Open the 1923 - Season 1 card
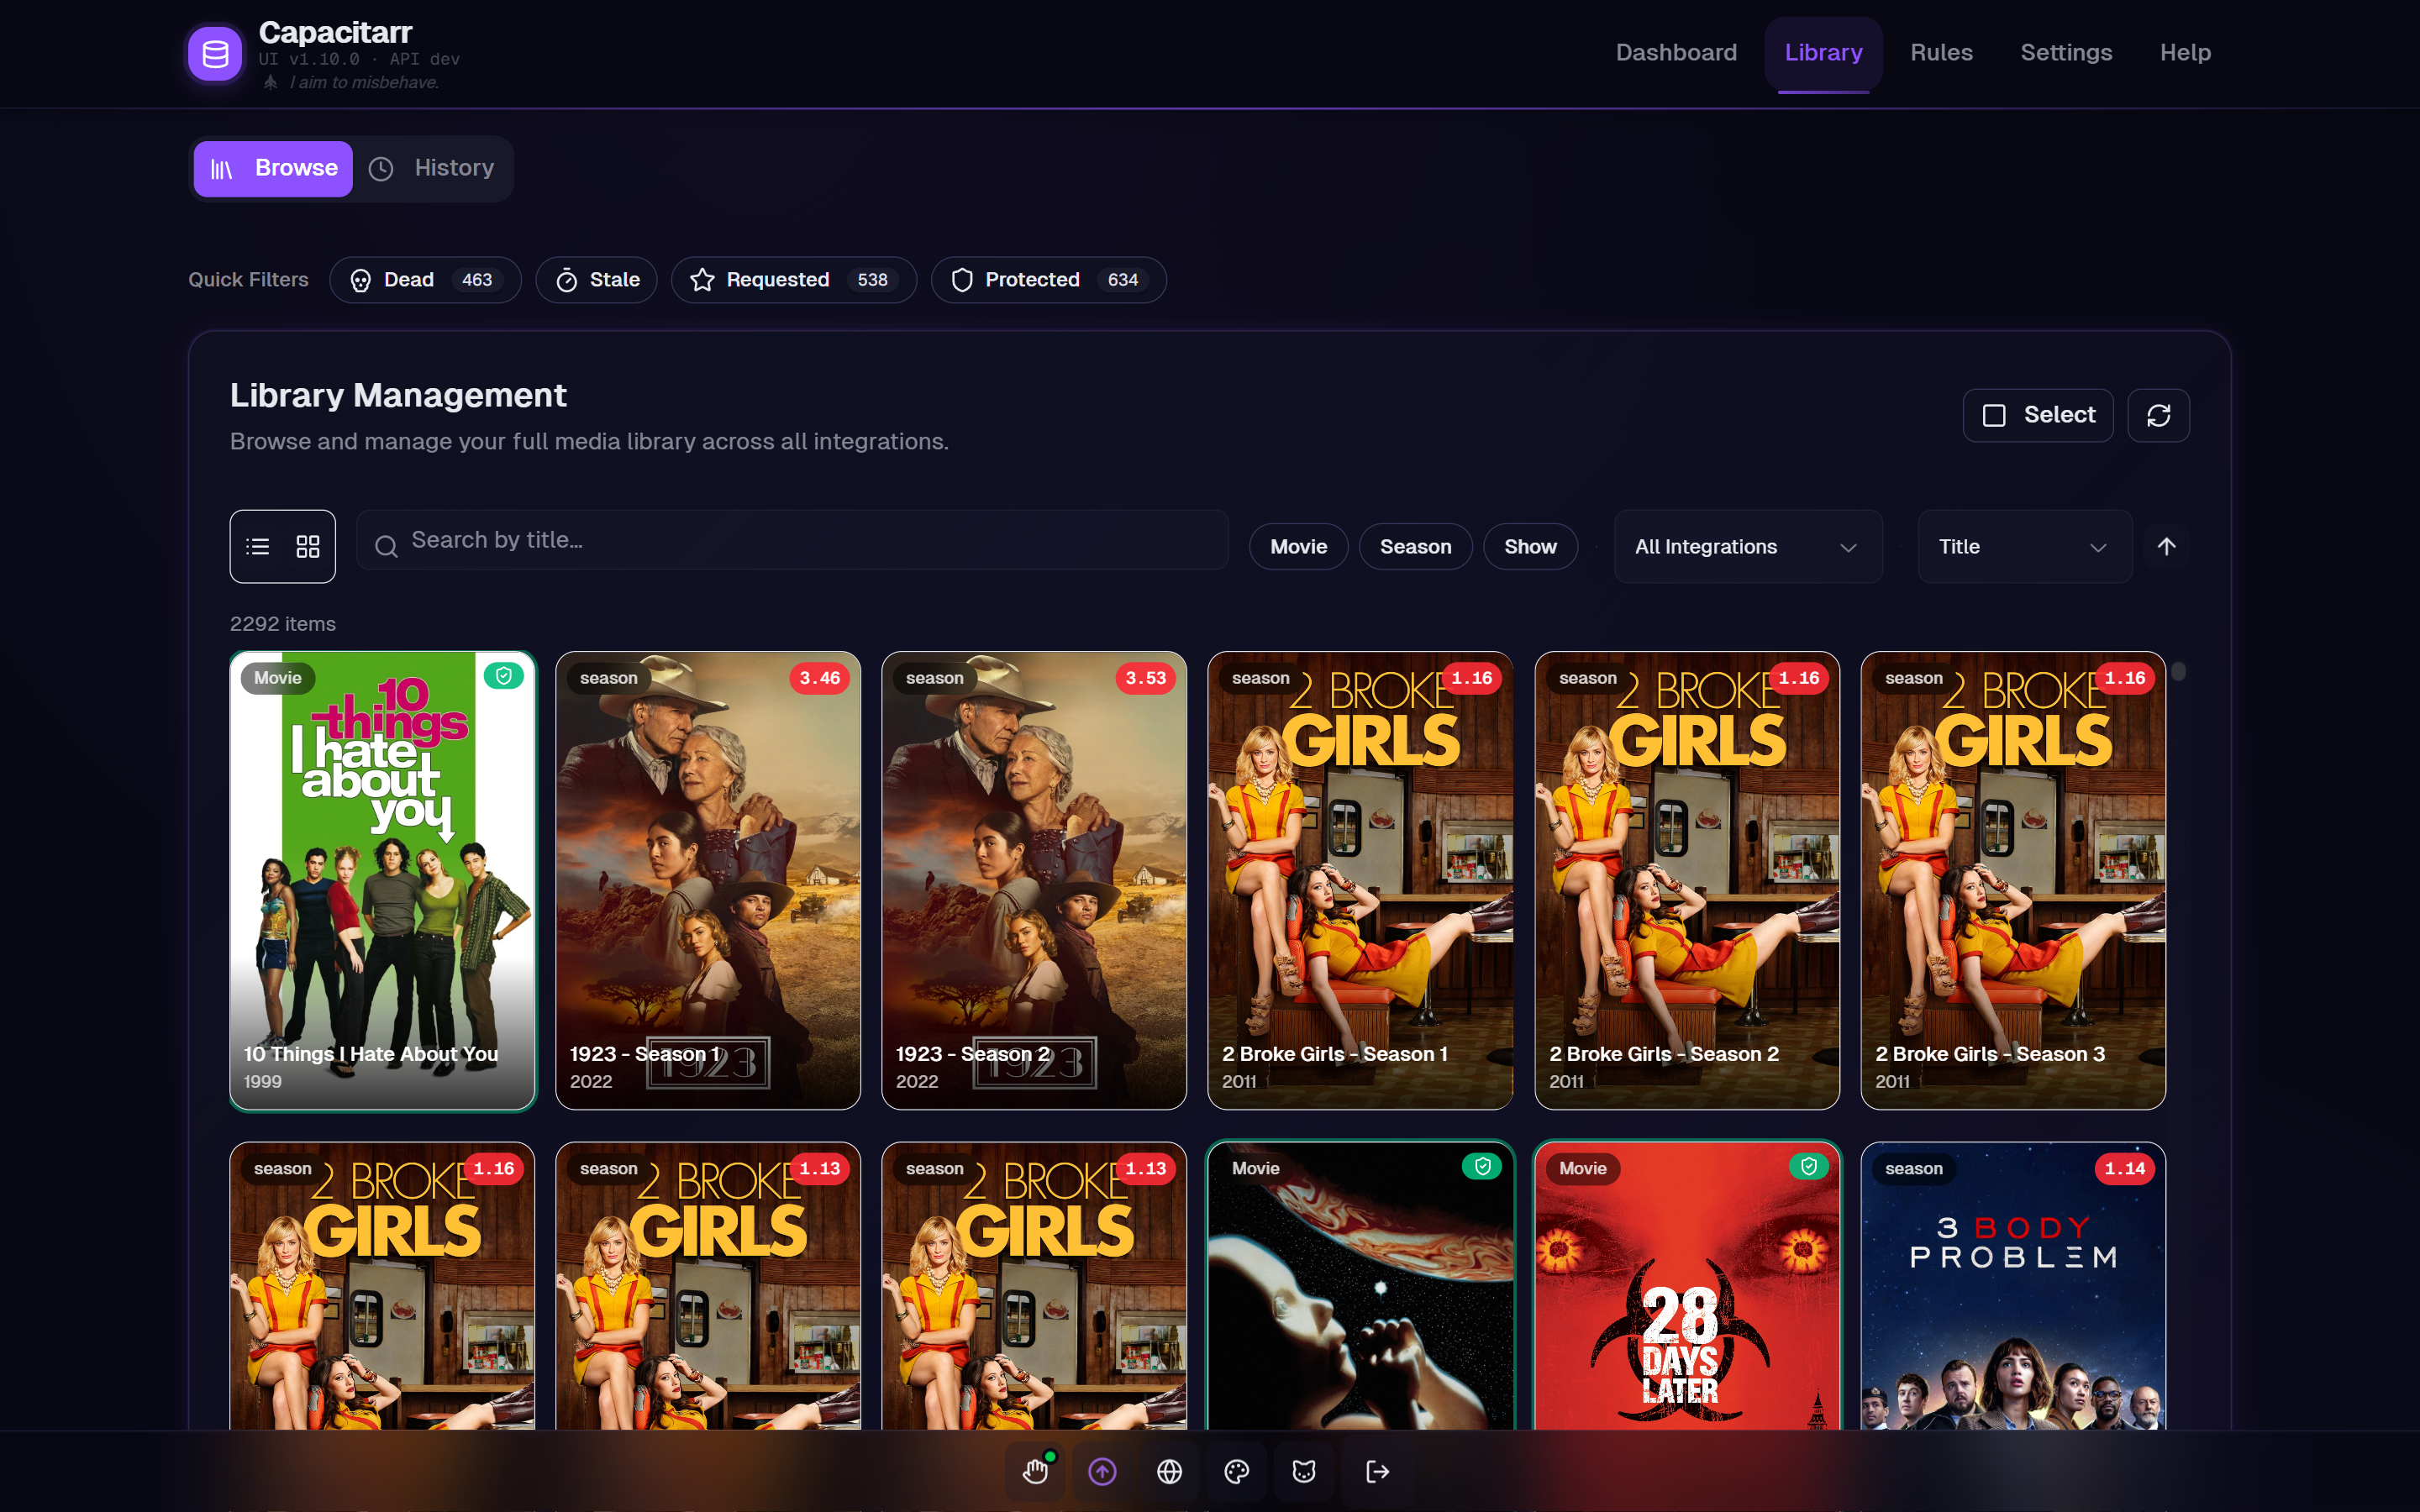 pyautogui.click(x=708, y=881)
